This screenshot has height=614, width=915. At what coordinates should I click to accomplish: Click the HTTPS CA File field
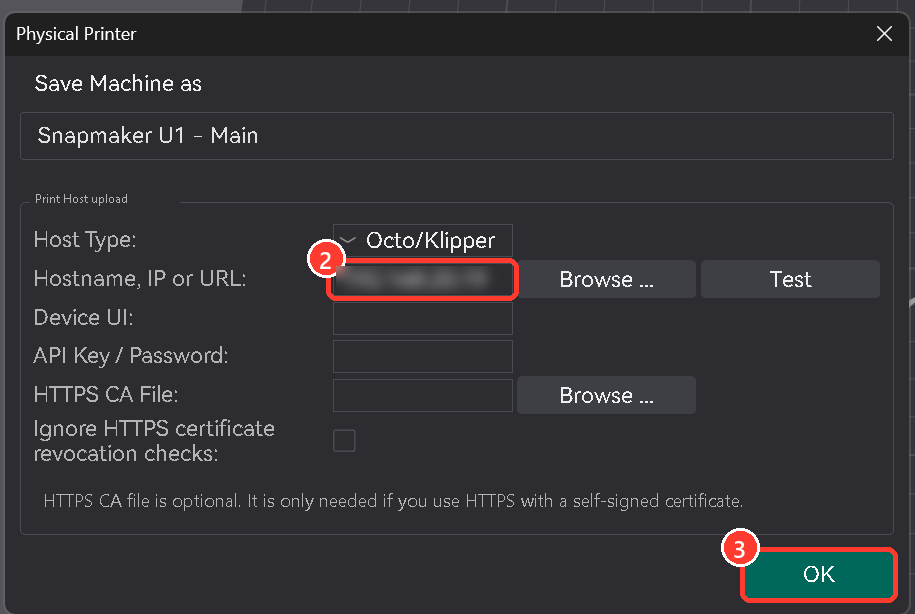coord(422,395)
